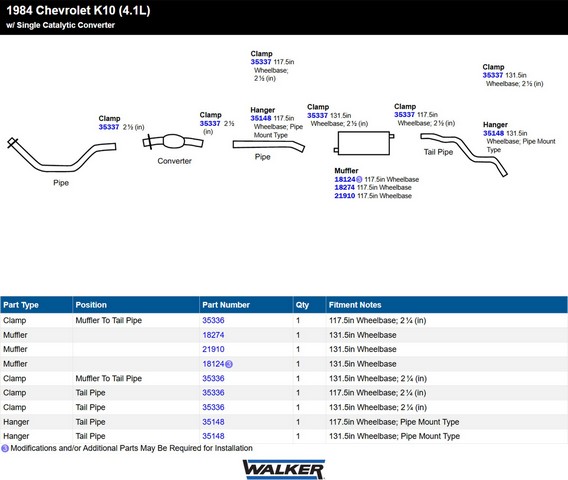Open clamp 35337 link above the converter
This screenshot has height=480, width=568.
pyautogui.click(x=210, y=124)
